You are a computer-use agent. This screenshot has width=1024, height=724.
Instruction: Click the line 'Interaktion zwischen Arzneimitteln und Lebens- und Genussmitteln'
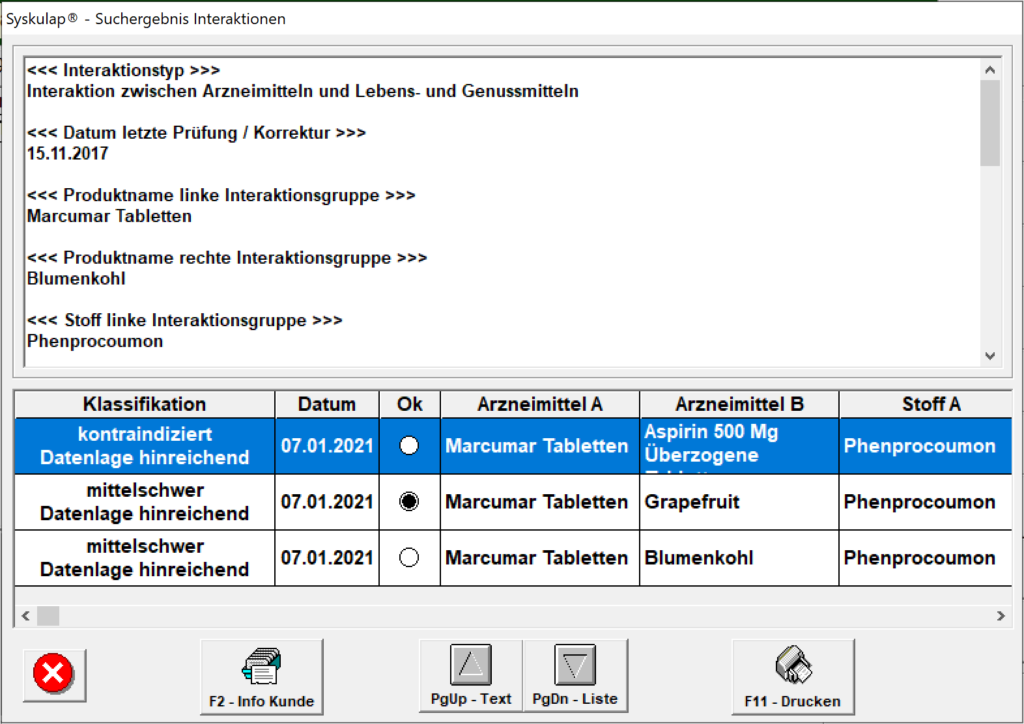[x=302, y=91]
